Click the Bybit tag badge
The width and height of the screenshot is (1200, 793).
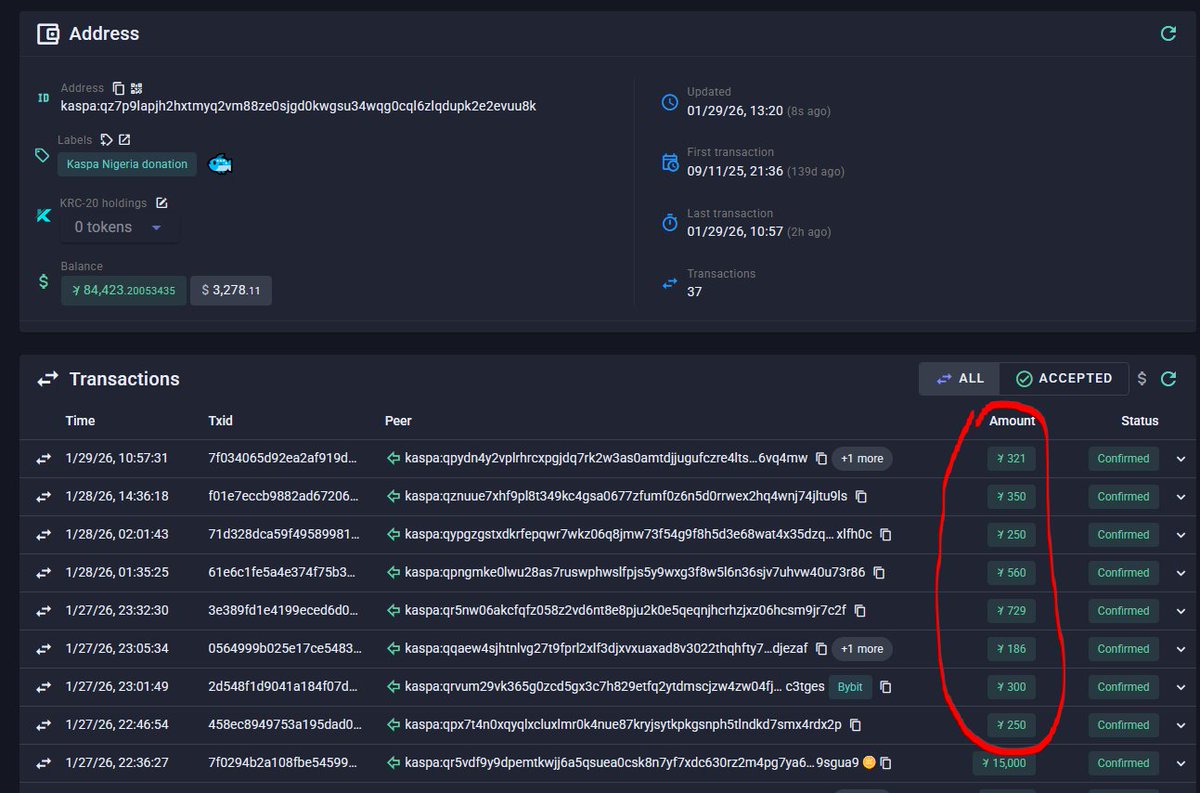click(x=850, y=687)
